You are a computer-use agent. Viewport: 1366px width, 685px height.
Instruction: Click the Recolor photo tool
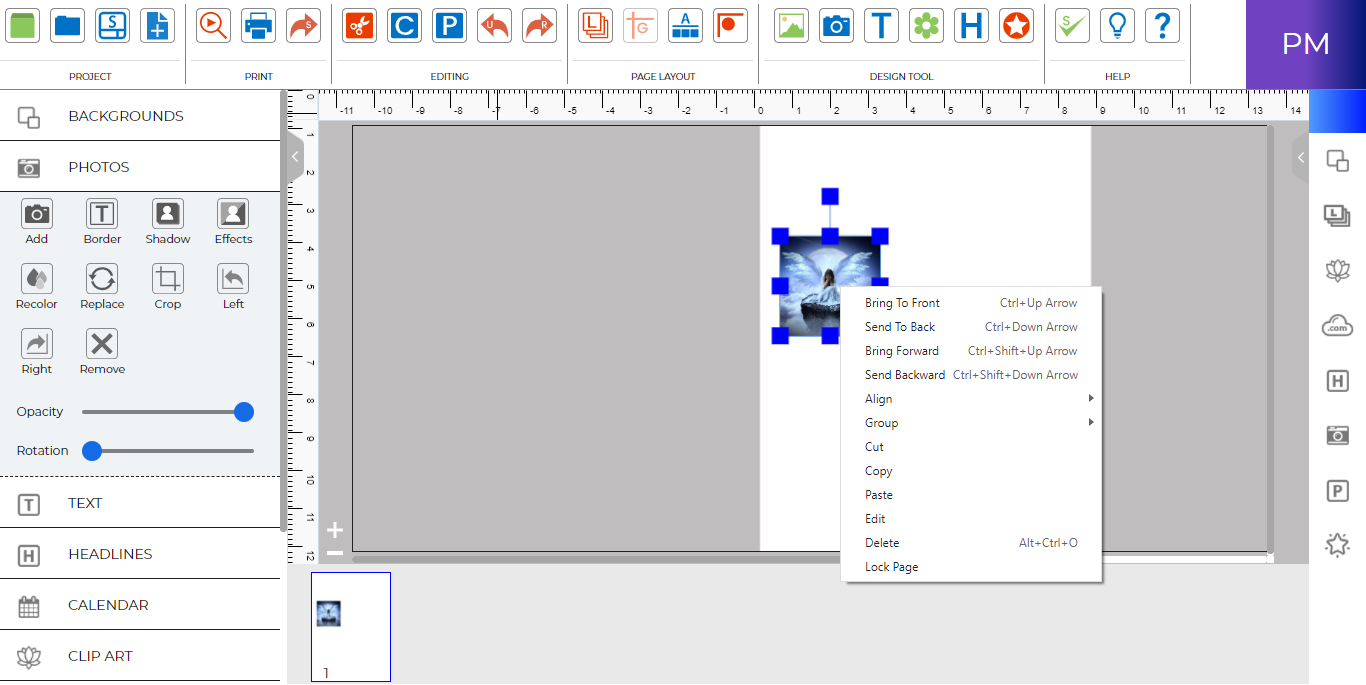point(37,287)
